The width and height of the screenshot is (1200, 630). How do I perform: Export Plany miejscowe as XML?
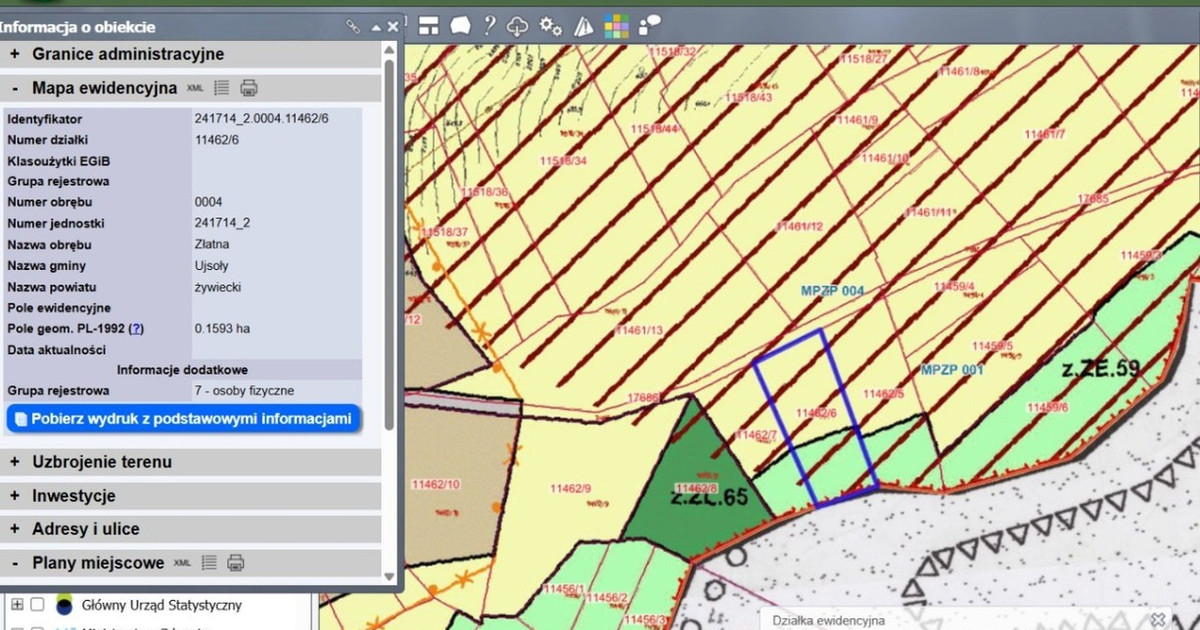point(182,563)
